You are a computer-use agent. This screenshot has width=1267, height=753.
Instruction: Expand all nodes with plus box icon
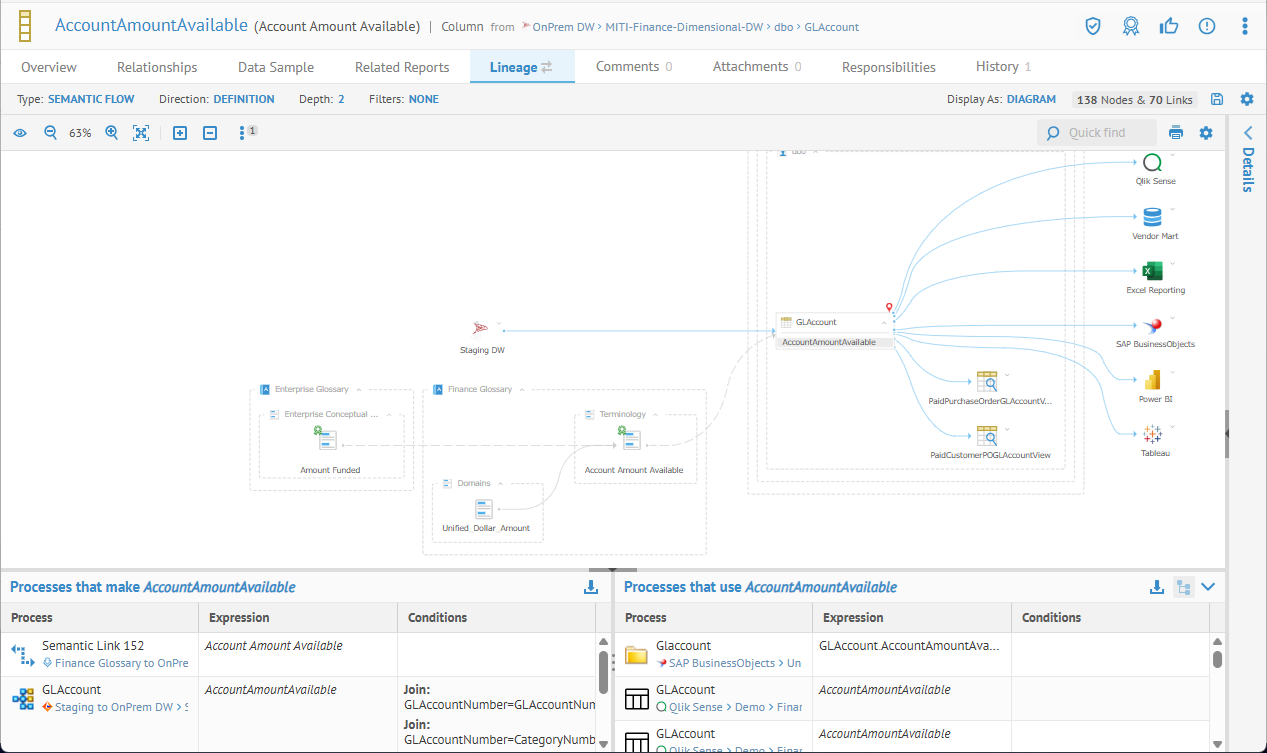(x=180, y=133)
